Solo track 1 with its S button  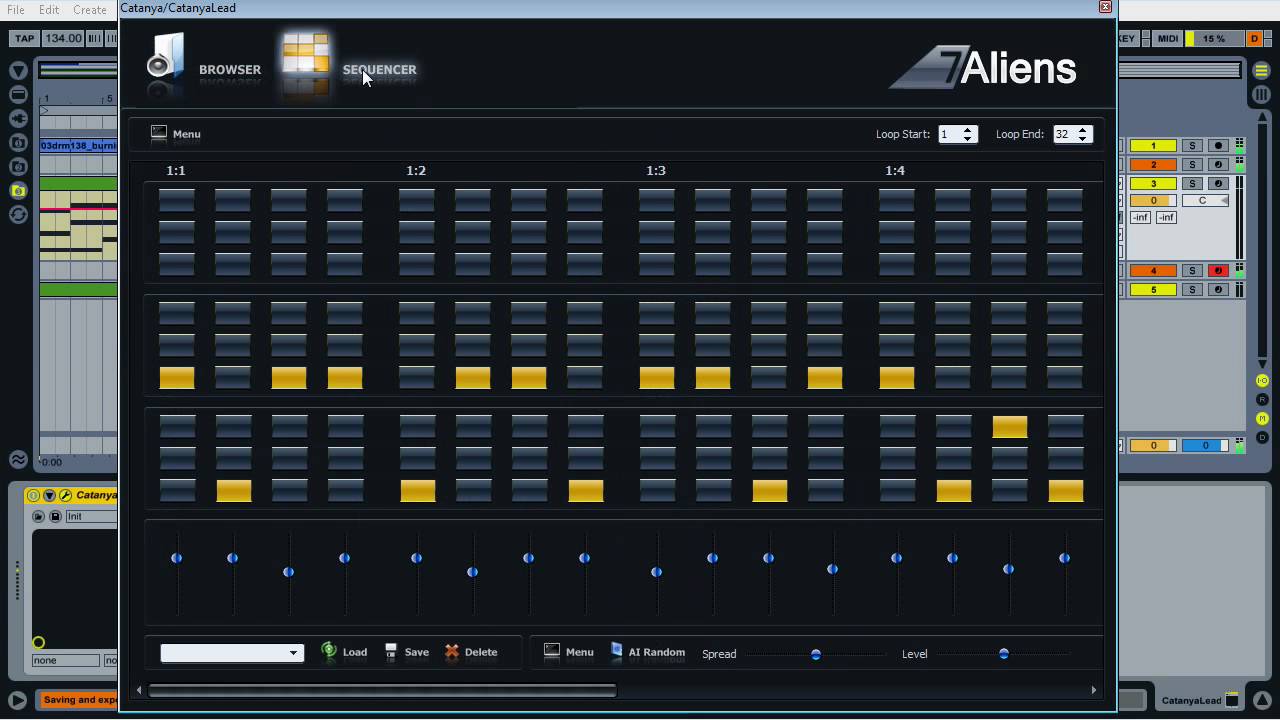click(1192, 146)
